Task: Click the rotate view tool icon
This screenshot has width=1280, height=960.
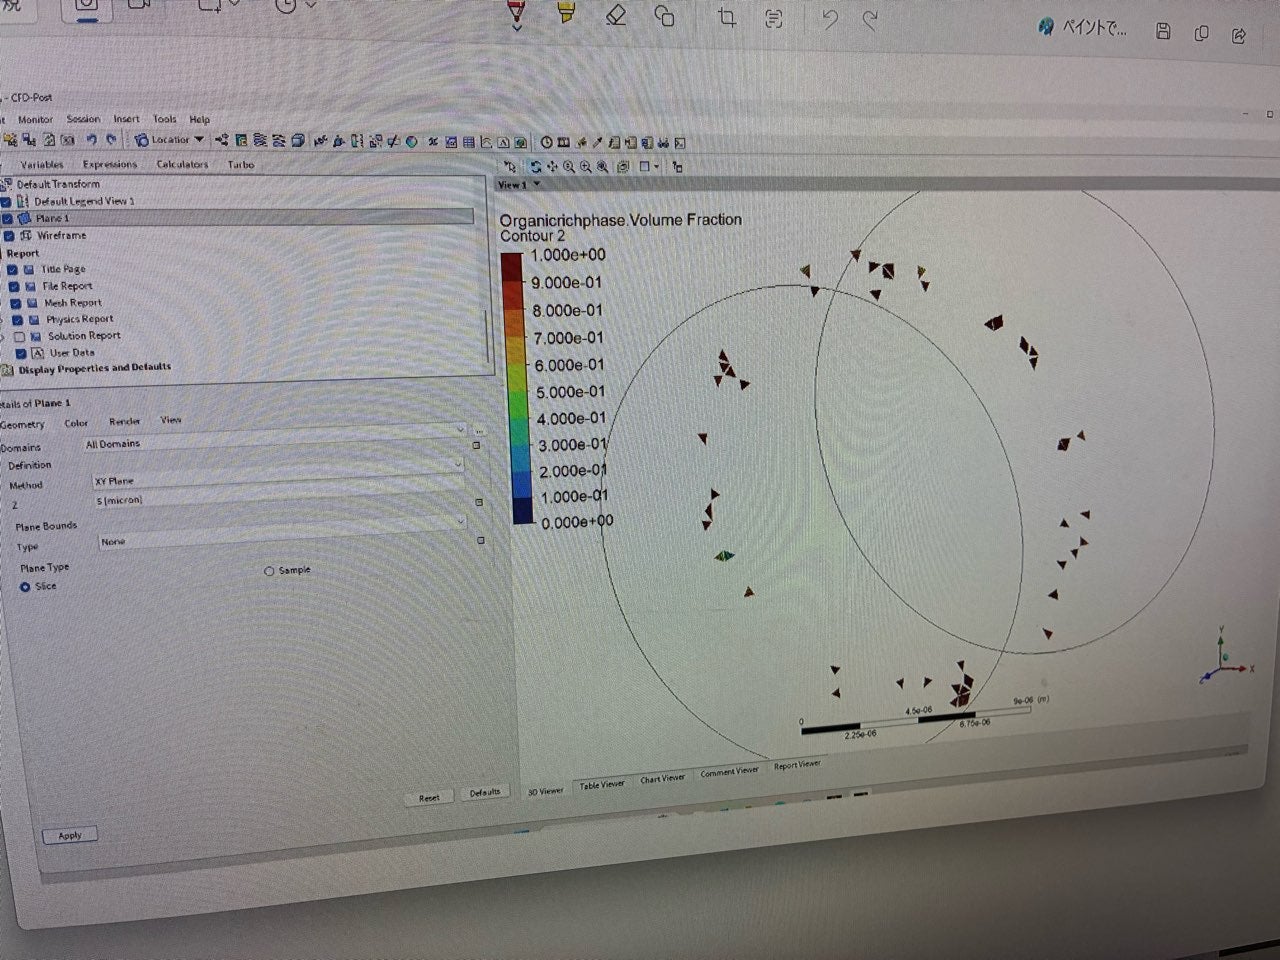Action: click(x=536, y=167)
